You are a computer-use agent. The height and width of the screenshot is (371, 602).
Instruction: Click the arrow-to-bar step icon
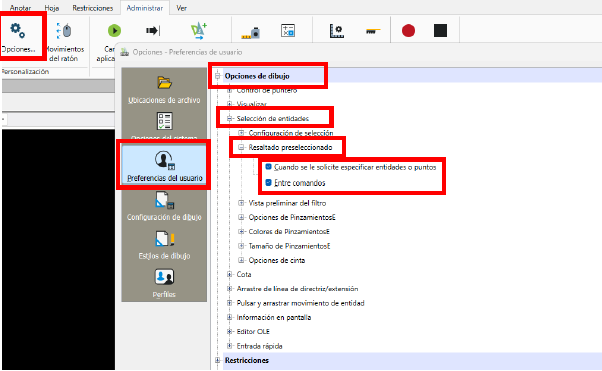[x=153, y=30]
